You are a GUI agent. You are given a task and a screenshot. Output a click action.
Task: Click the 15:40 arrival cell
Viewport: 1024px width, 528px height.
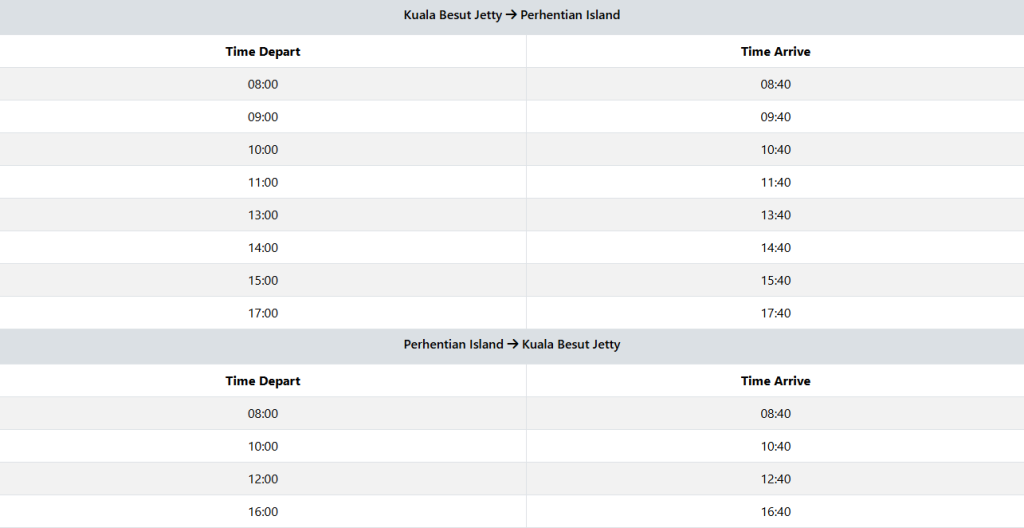pos(775,281)
